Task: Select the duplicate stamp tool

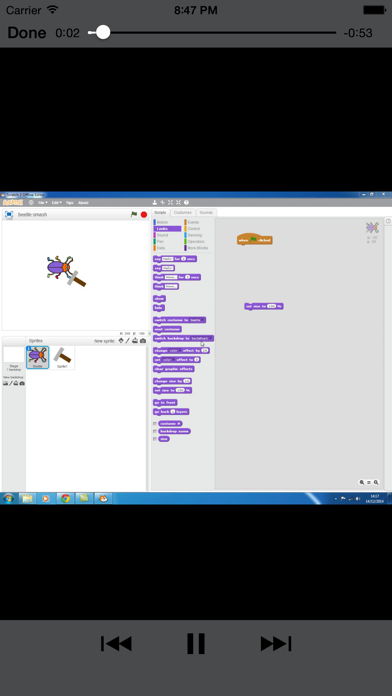Action: tap(154, 202)
